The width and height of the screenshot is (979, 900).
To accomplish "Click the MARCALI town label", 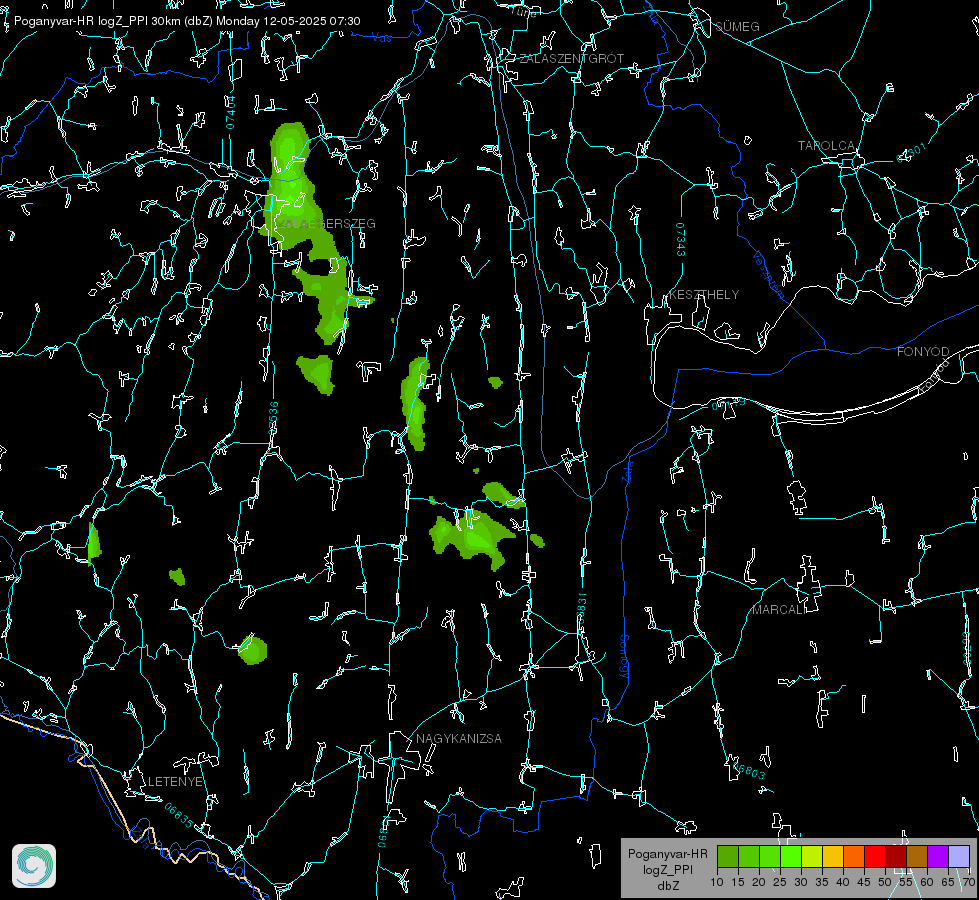I will coord(779,610).
